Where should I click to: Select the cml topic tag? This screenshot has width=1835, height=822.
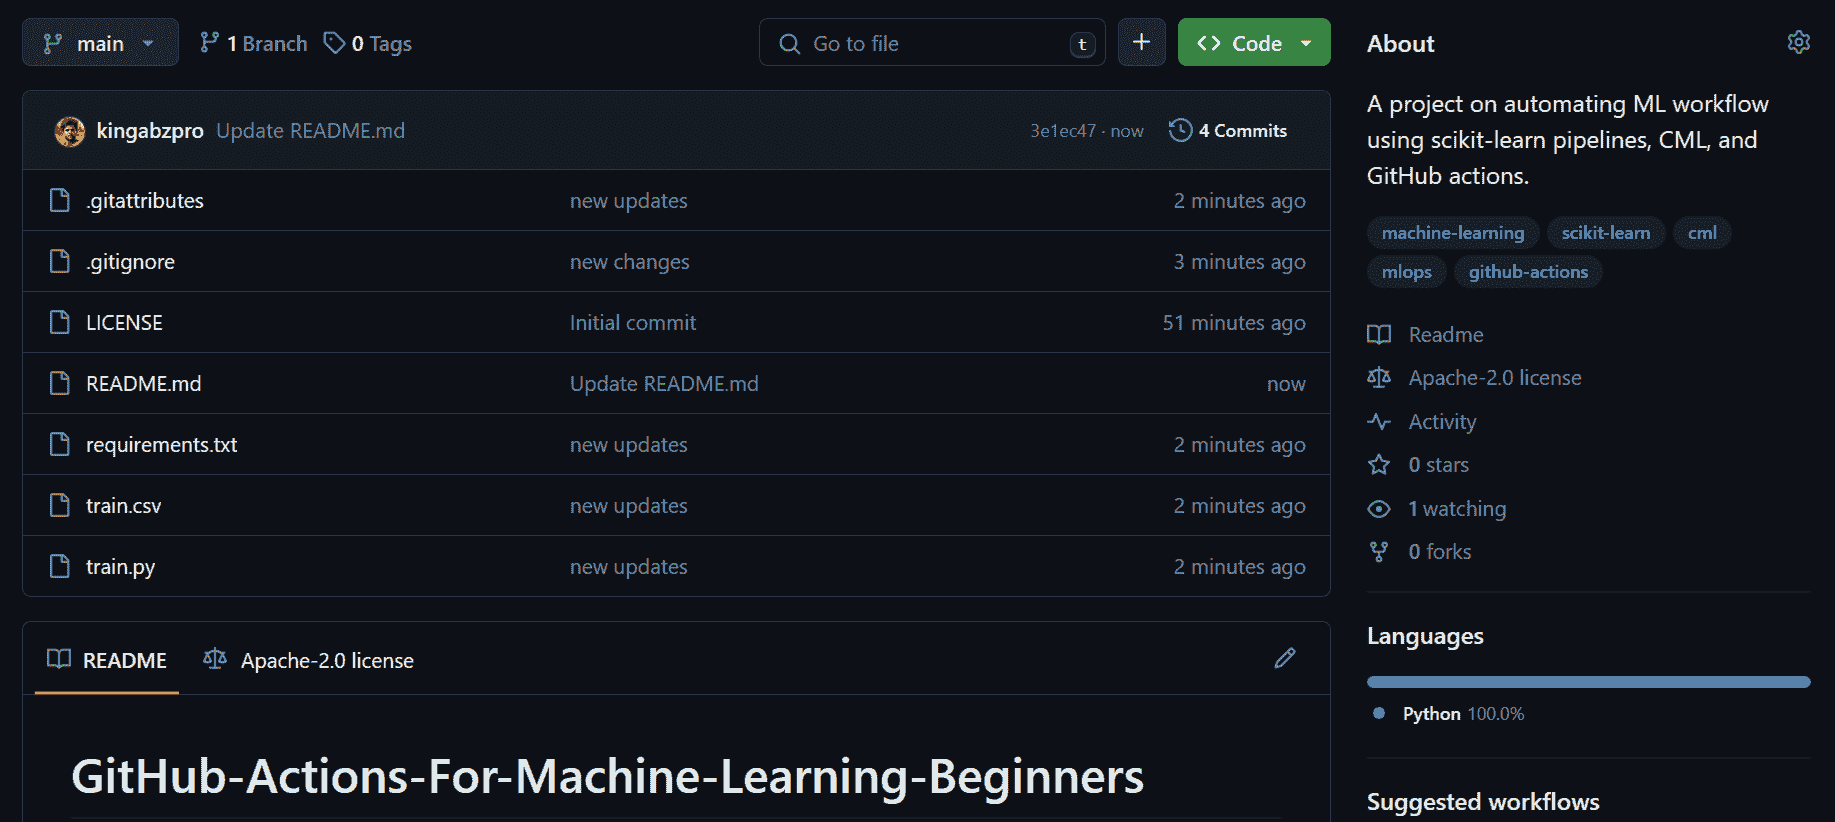tap(1702, 233)
